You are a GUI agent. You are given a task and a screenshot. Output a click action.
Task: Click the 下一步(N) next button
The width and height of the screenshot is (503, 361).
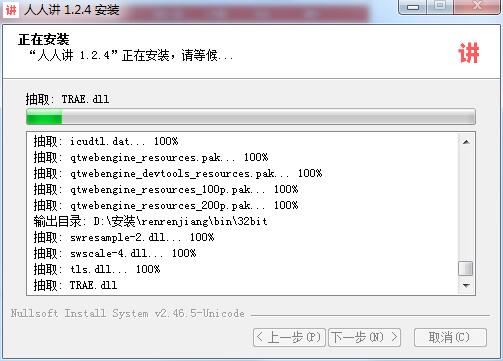coord(364,337)
